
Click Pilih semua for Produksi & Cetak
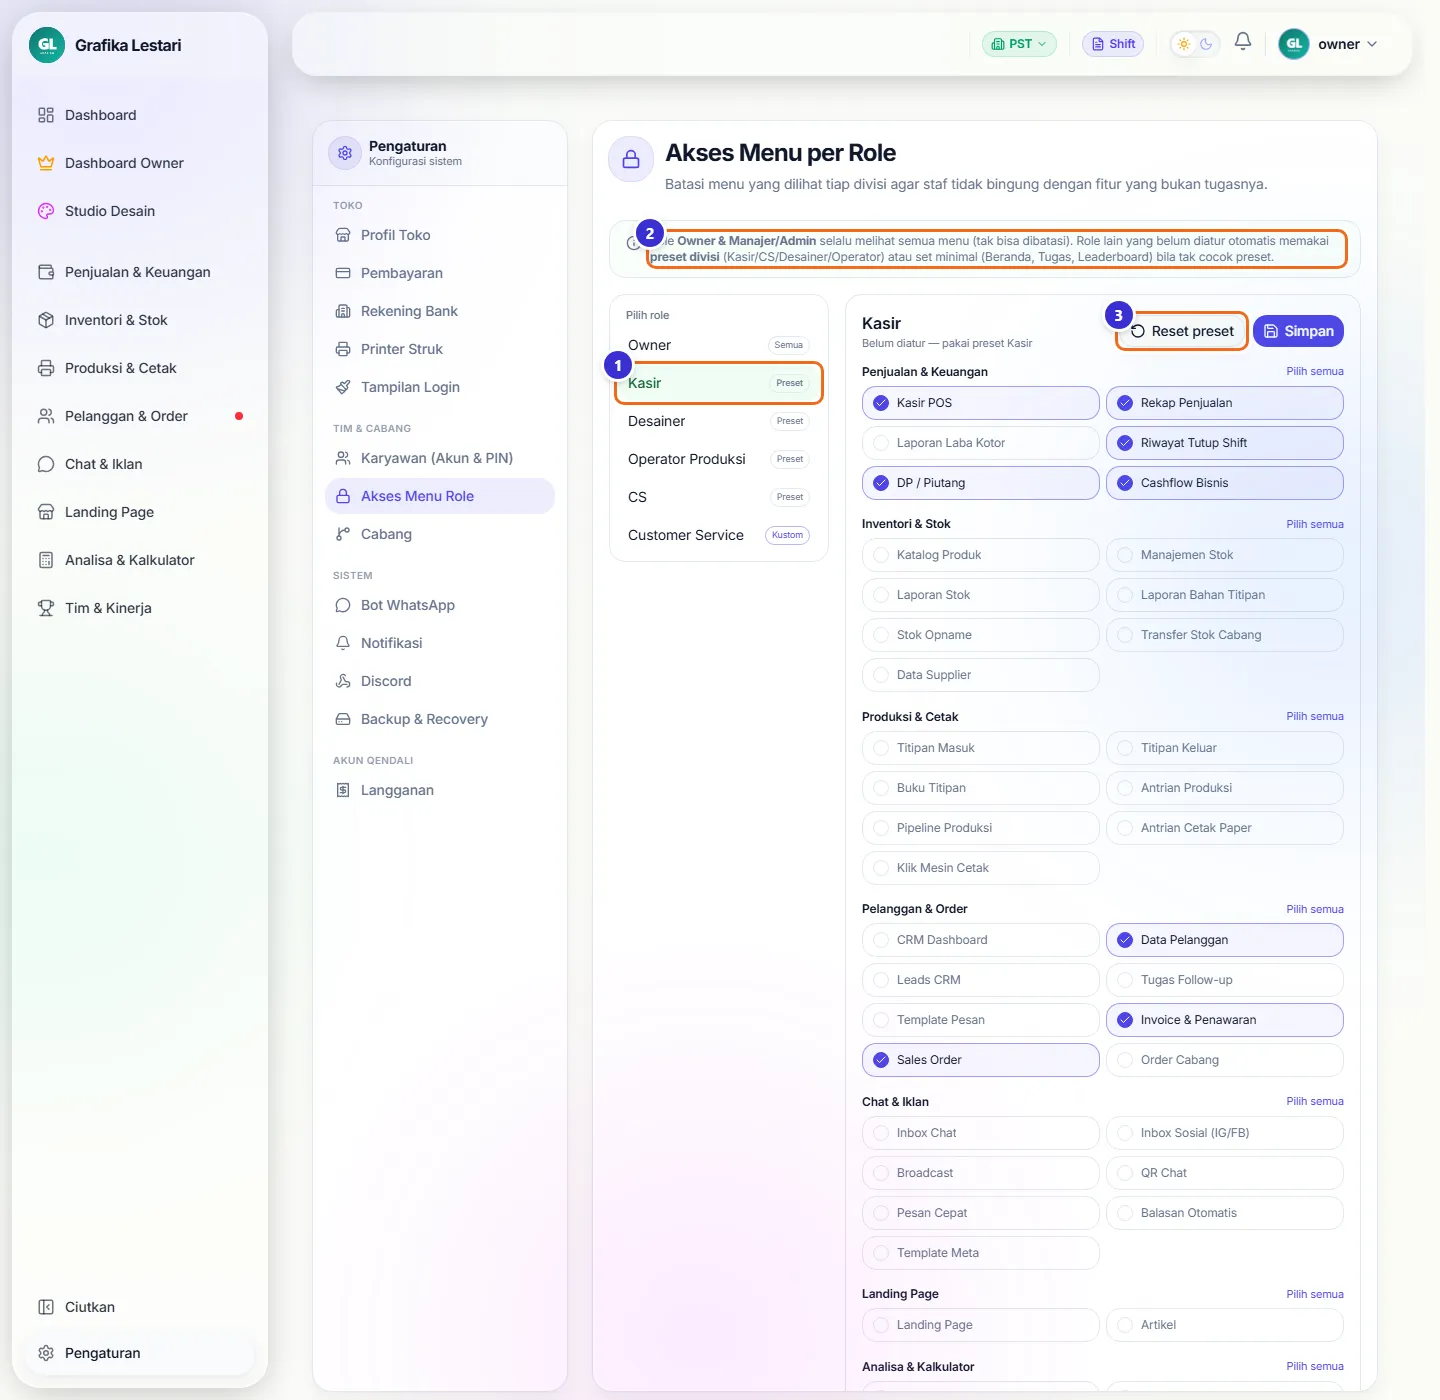[1315, 716]
